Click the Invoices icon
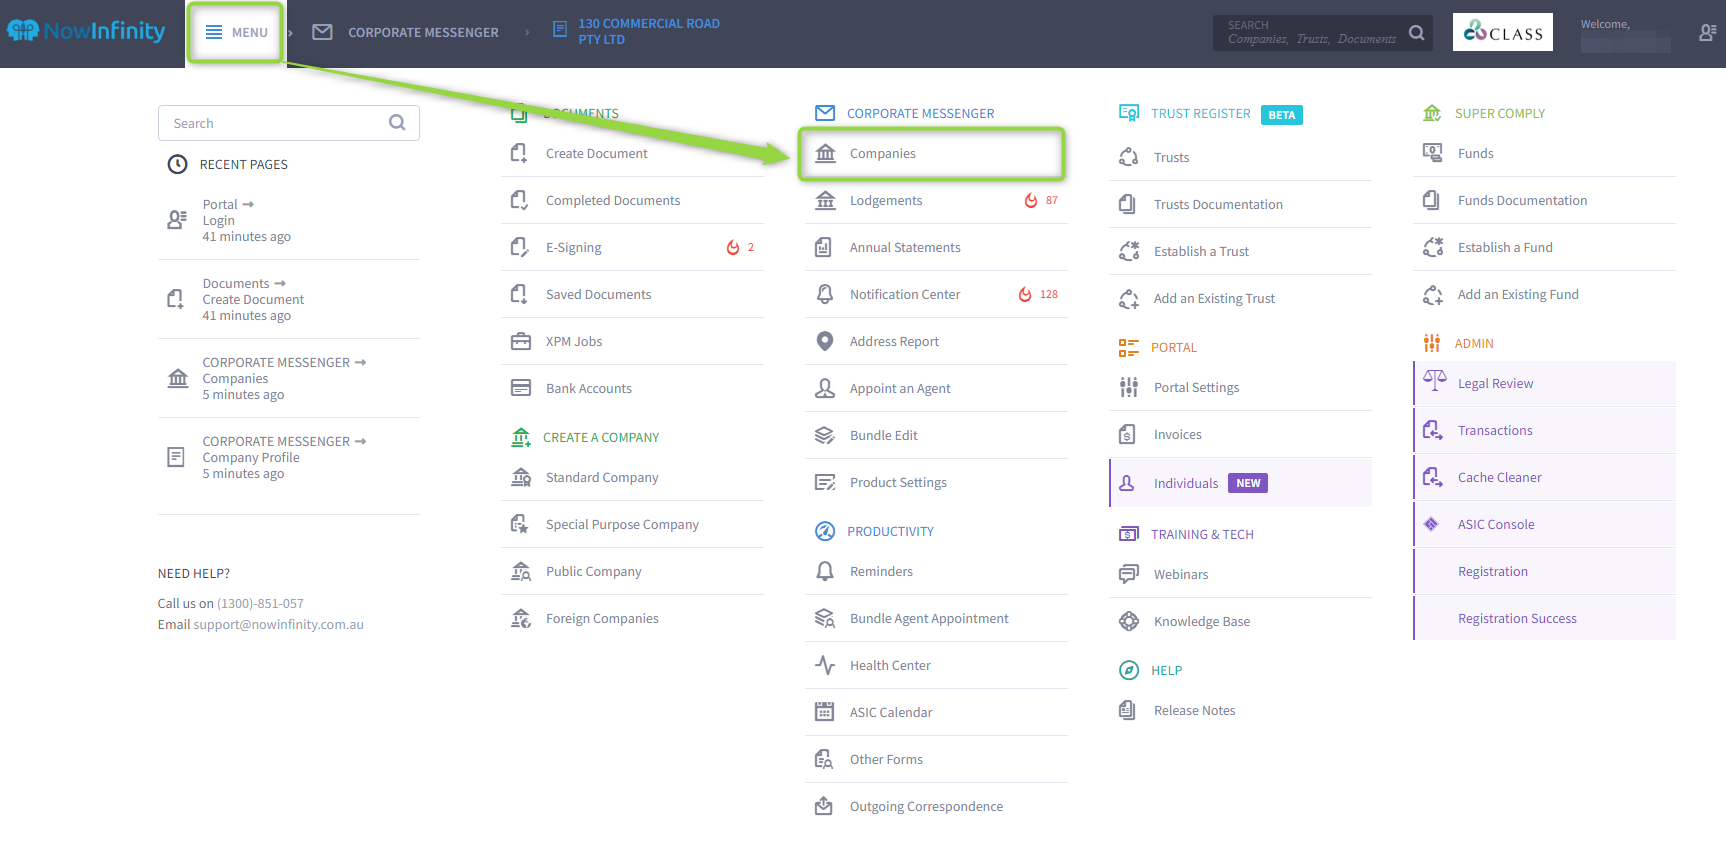1726x861 pixels. (x=1127, y=434)
